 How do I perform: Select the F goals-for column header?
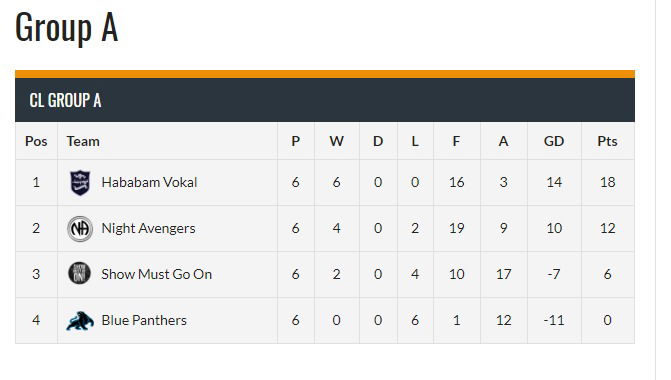click(x=456, y=141)
